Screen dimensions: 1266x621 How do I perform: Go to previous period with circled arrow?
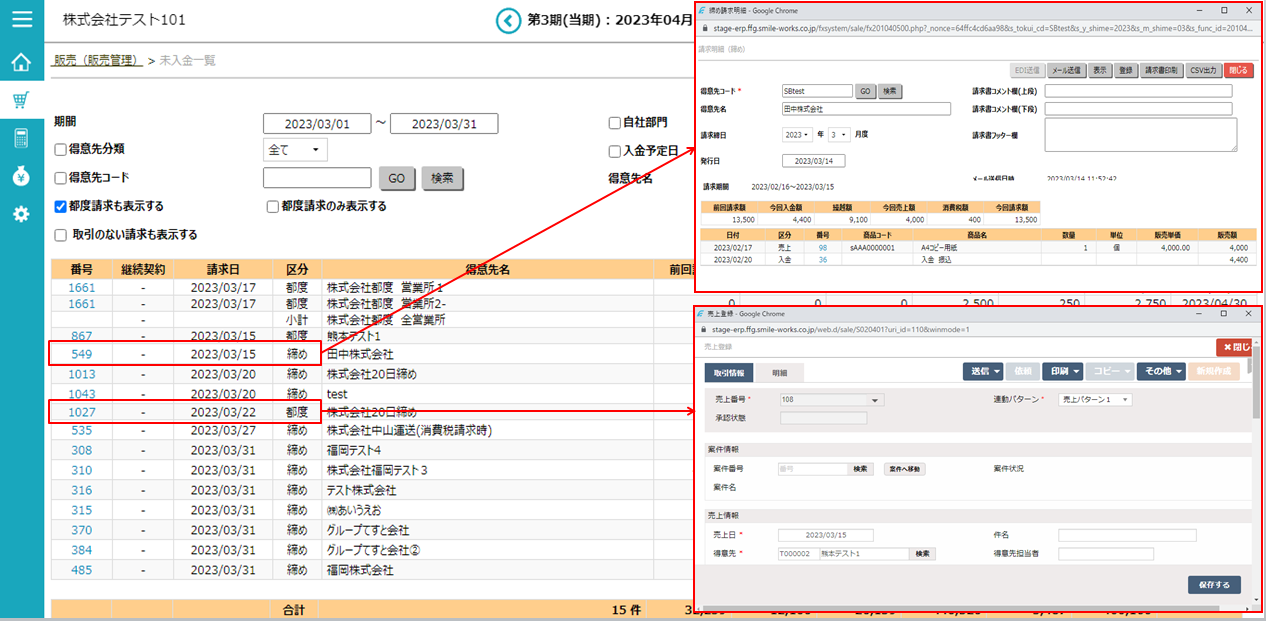click(x=510, y=20)
